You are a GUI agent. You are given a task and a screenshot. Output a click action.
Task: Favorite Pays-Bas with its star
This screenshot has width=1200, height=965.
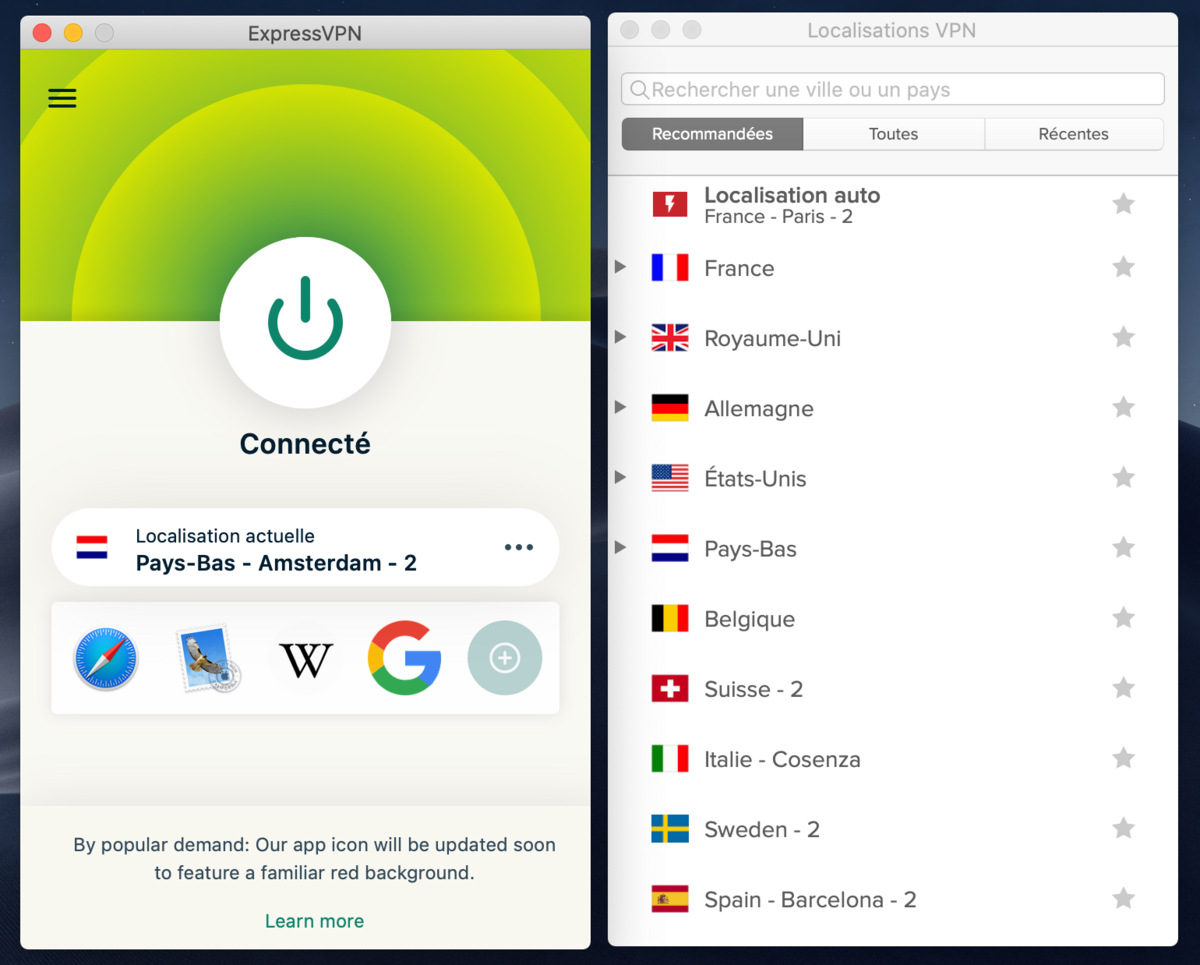pyautogui.click(x=1123, y=547)
